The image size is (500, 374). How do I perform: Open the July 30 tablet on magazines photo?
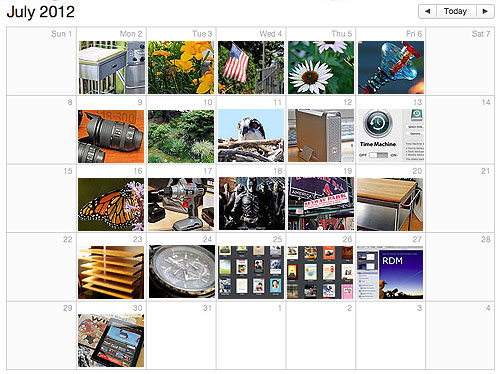pyautogui.click(x=111, y=341)
